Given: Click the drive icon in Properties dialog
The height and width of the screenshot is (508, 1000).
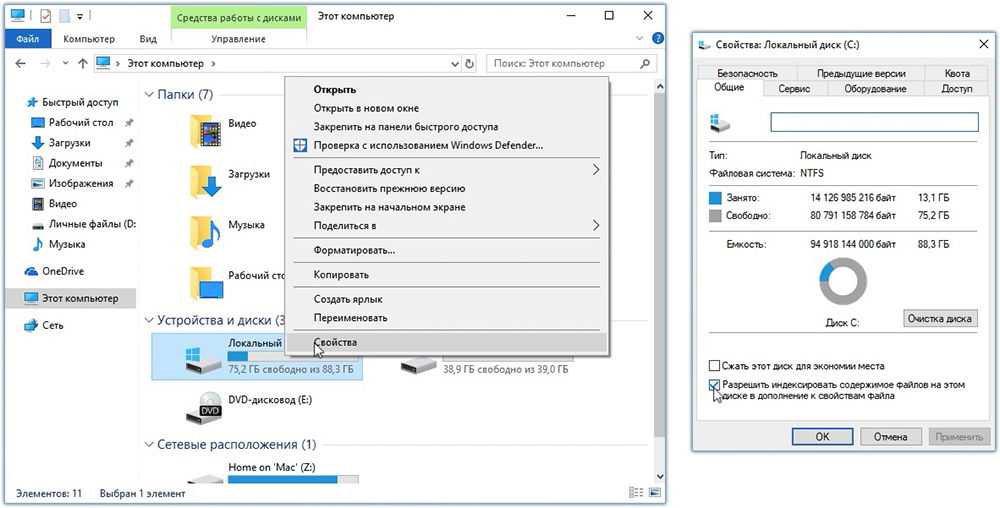Looking at the screenshot, I should tap(719, 123).
